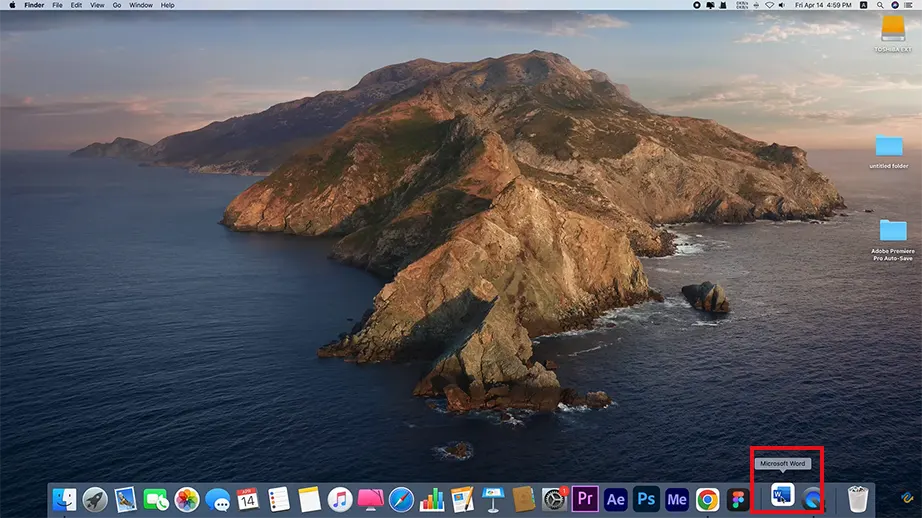Open the View menu
Viewport: 922px width, 518px height.
(97, 5)
